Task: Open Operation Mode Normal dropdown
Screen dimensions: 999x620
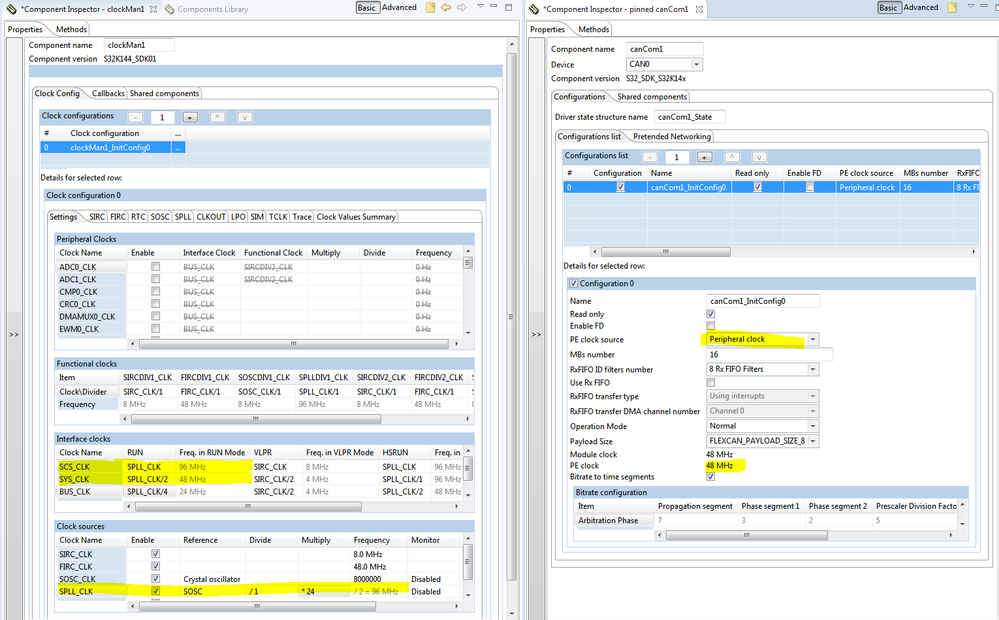Action: 813,426
